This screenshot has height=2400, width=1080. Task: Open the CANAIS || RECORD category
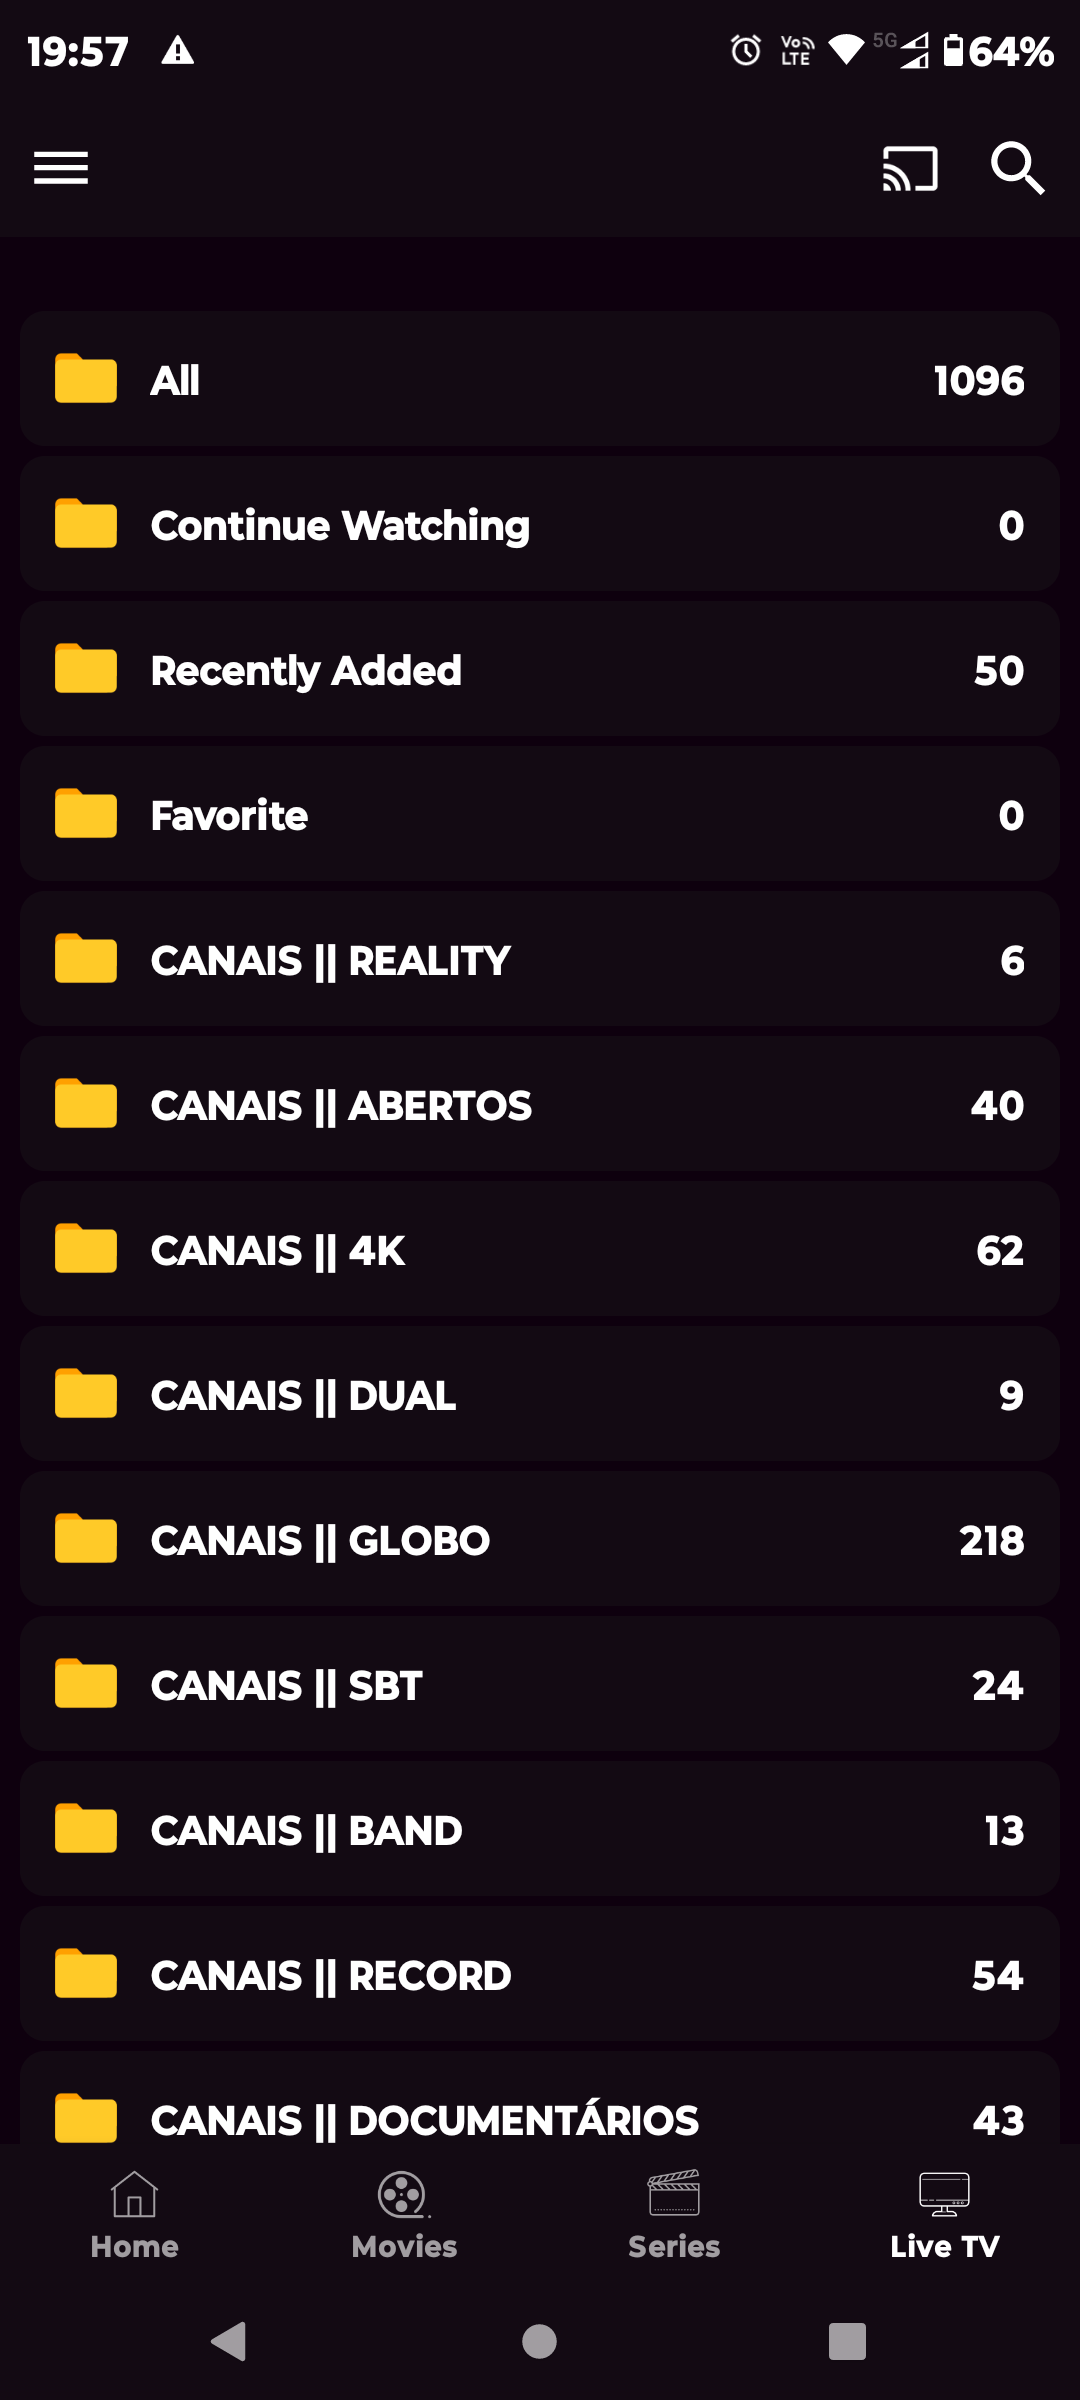(540, 1974)
